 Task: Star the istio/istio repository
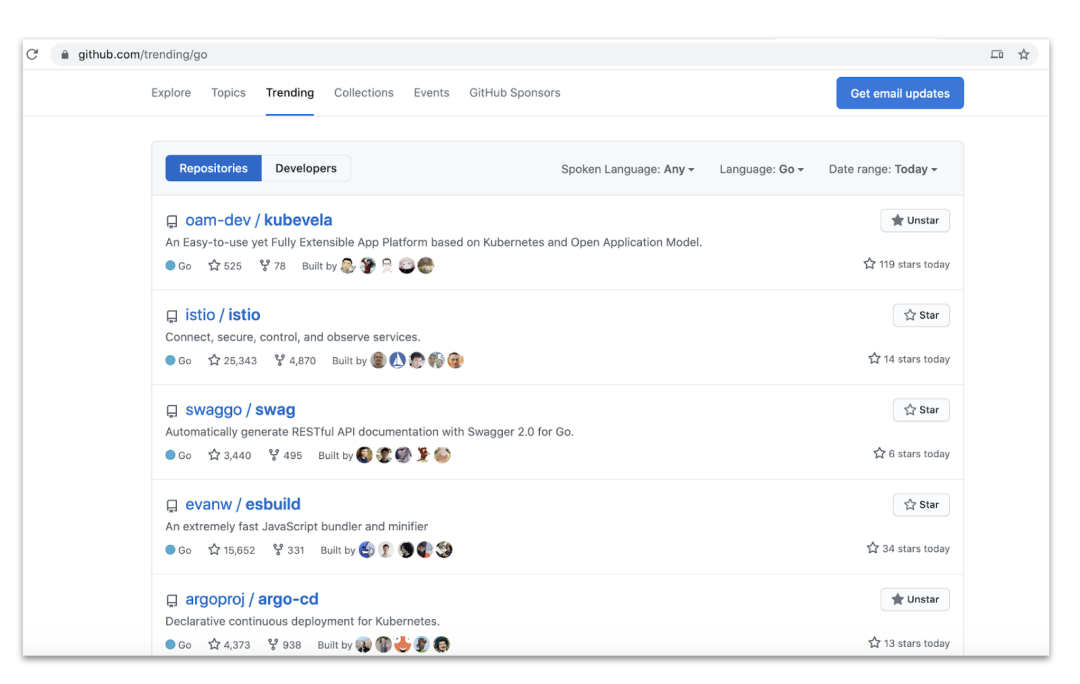[x=921, y=315]
